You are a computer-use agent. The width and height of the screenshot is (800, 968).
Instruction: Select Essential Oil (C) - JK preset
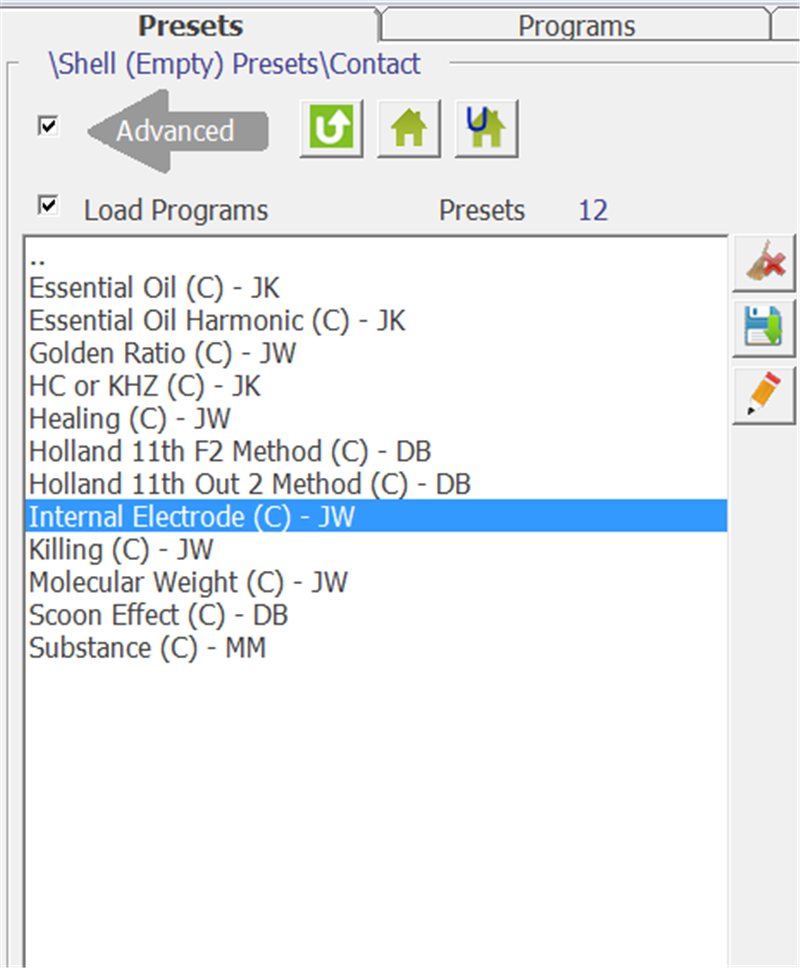click(x=154, y=288)
